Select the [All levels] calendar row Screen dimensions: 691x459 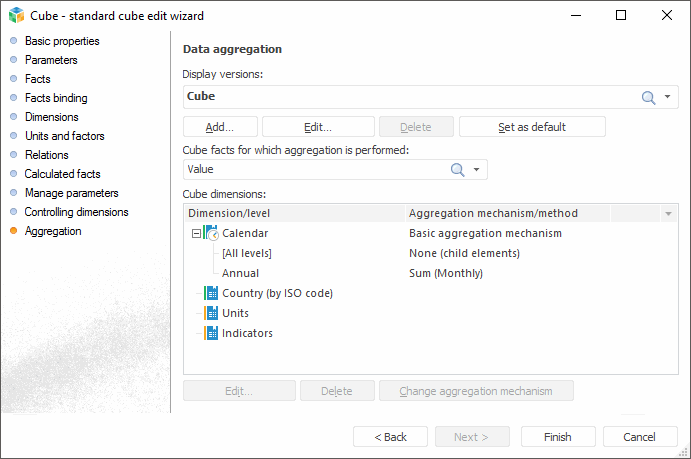[247, 253]
